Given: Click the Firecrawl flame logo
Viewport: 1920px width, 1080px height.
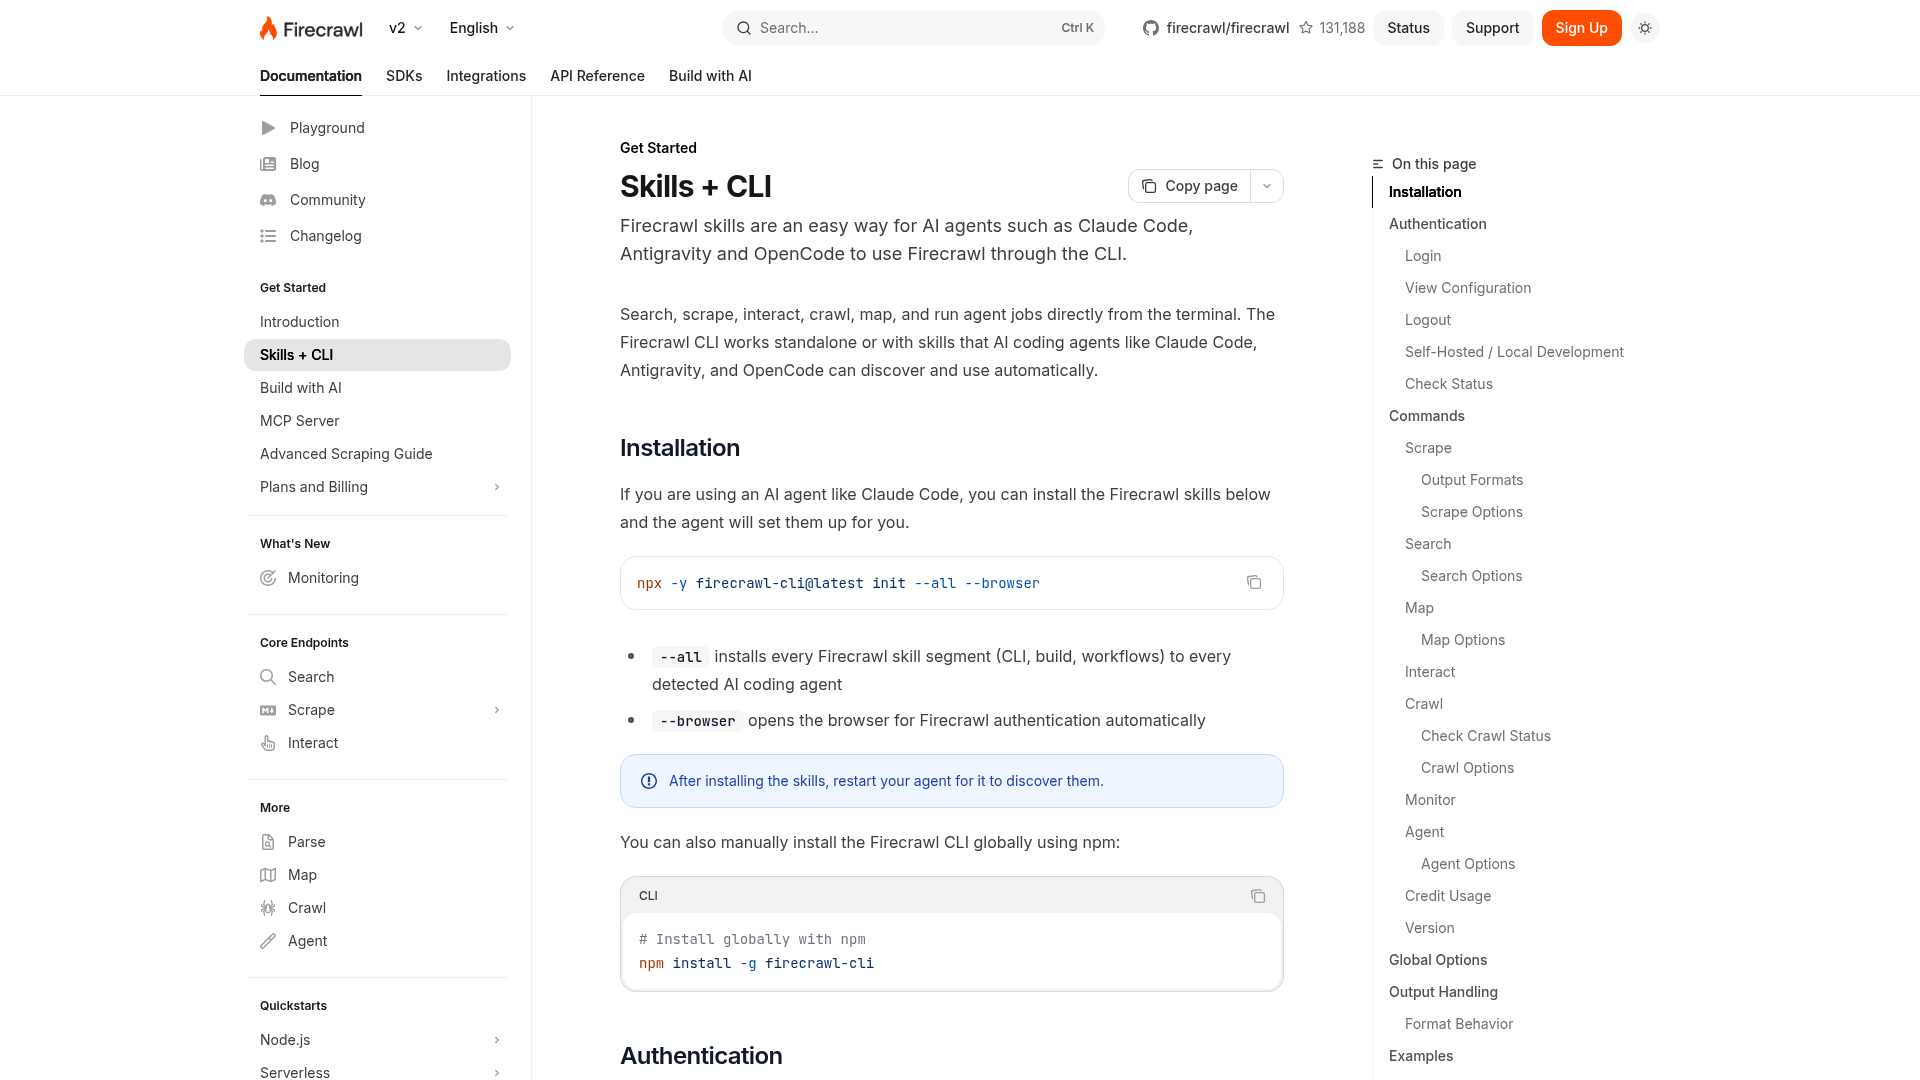Looking at the screenshot, I should point(311,28).
